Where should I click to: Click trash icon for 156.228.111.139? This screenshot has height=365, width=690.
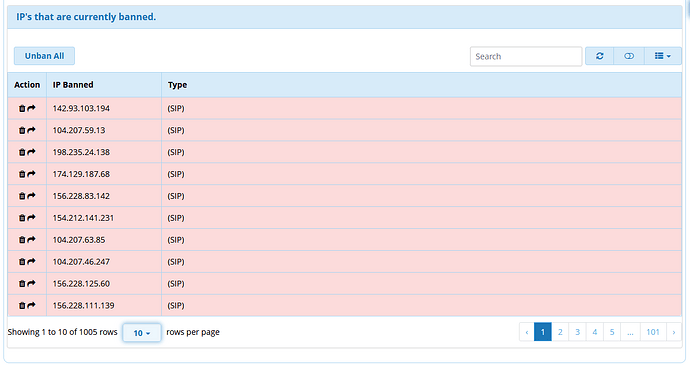(x=22, y=306)
